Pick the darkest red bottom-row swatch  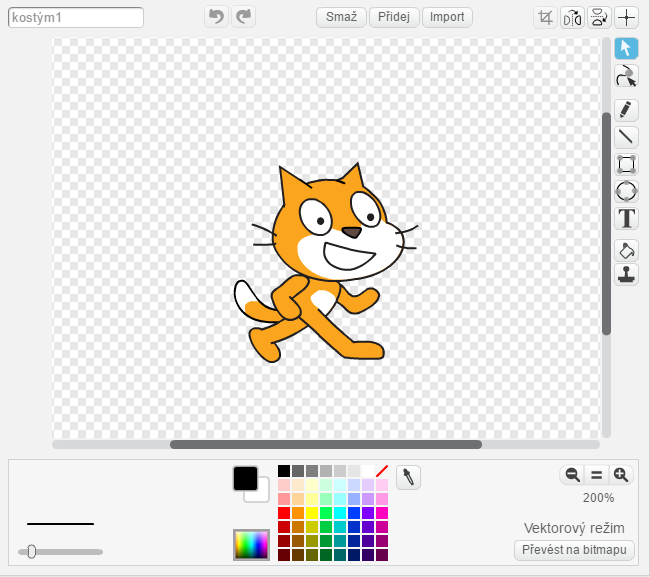point(284,555)
